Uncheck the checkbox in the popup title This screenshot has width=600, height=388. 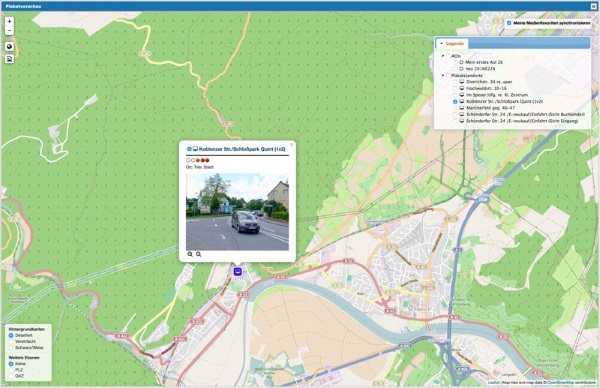189,149
